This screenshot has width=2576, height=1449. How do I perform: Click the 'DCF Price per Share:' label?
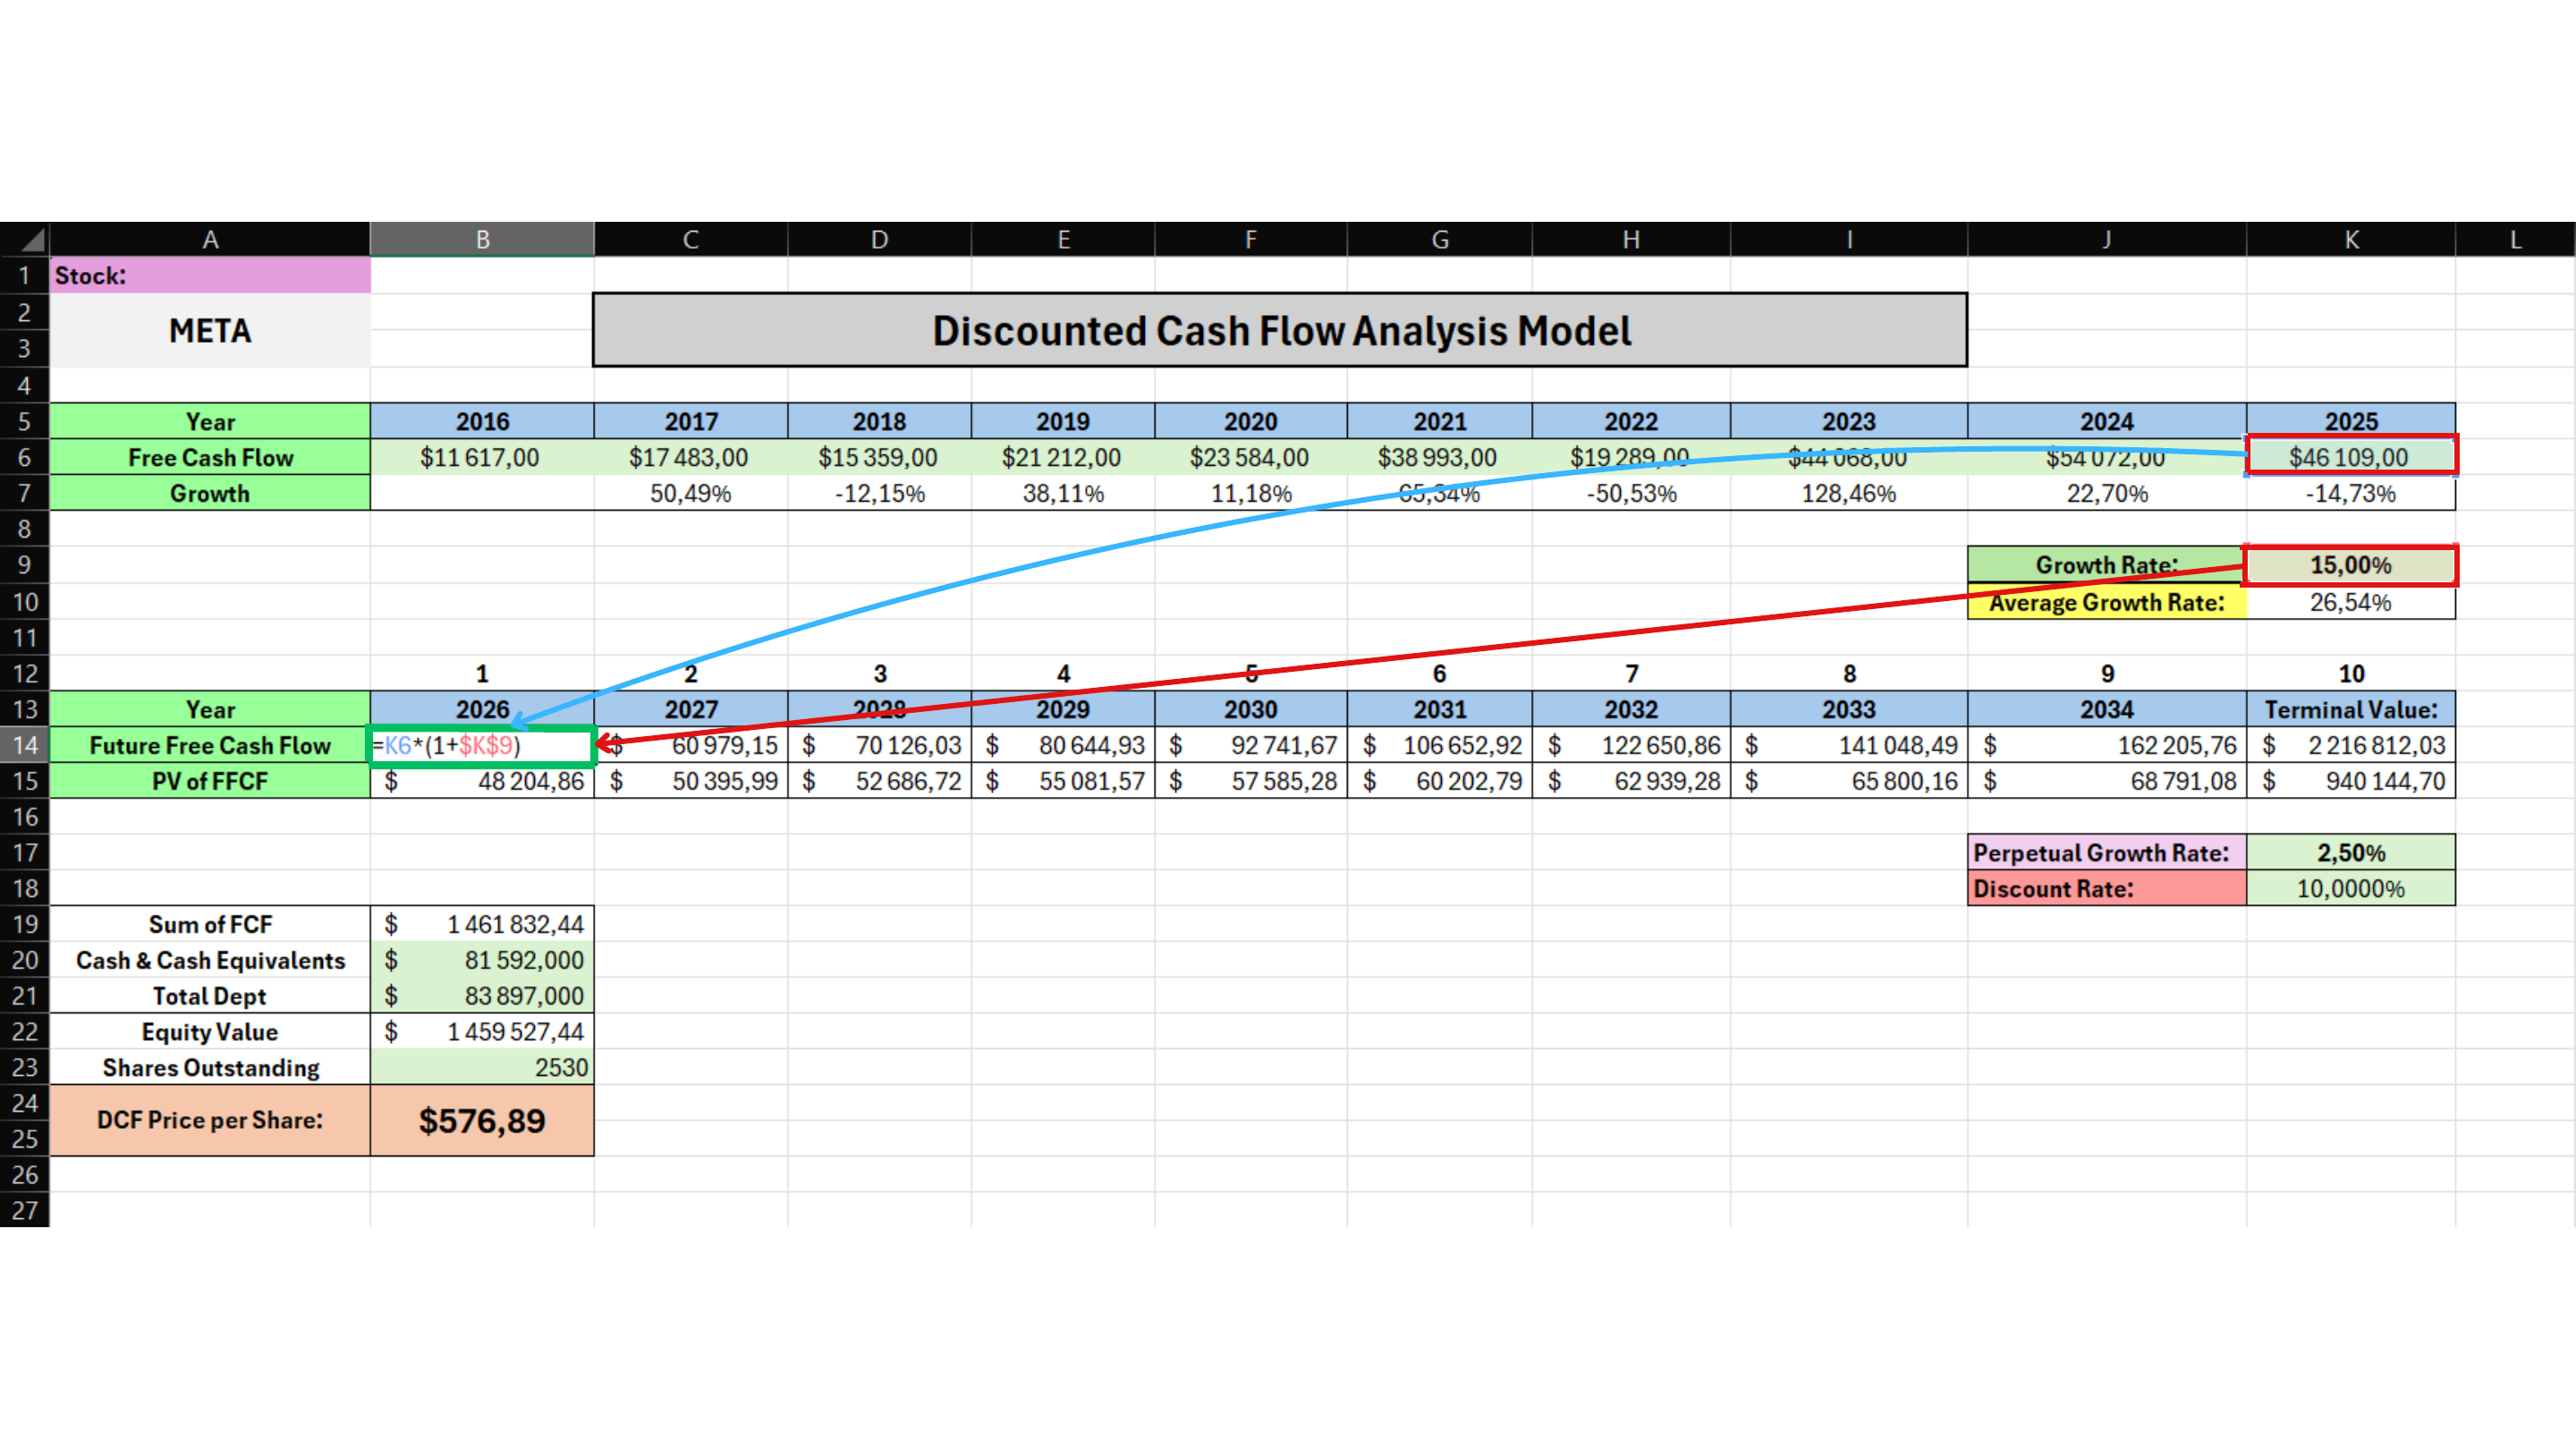click(210, 1121)
